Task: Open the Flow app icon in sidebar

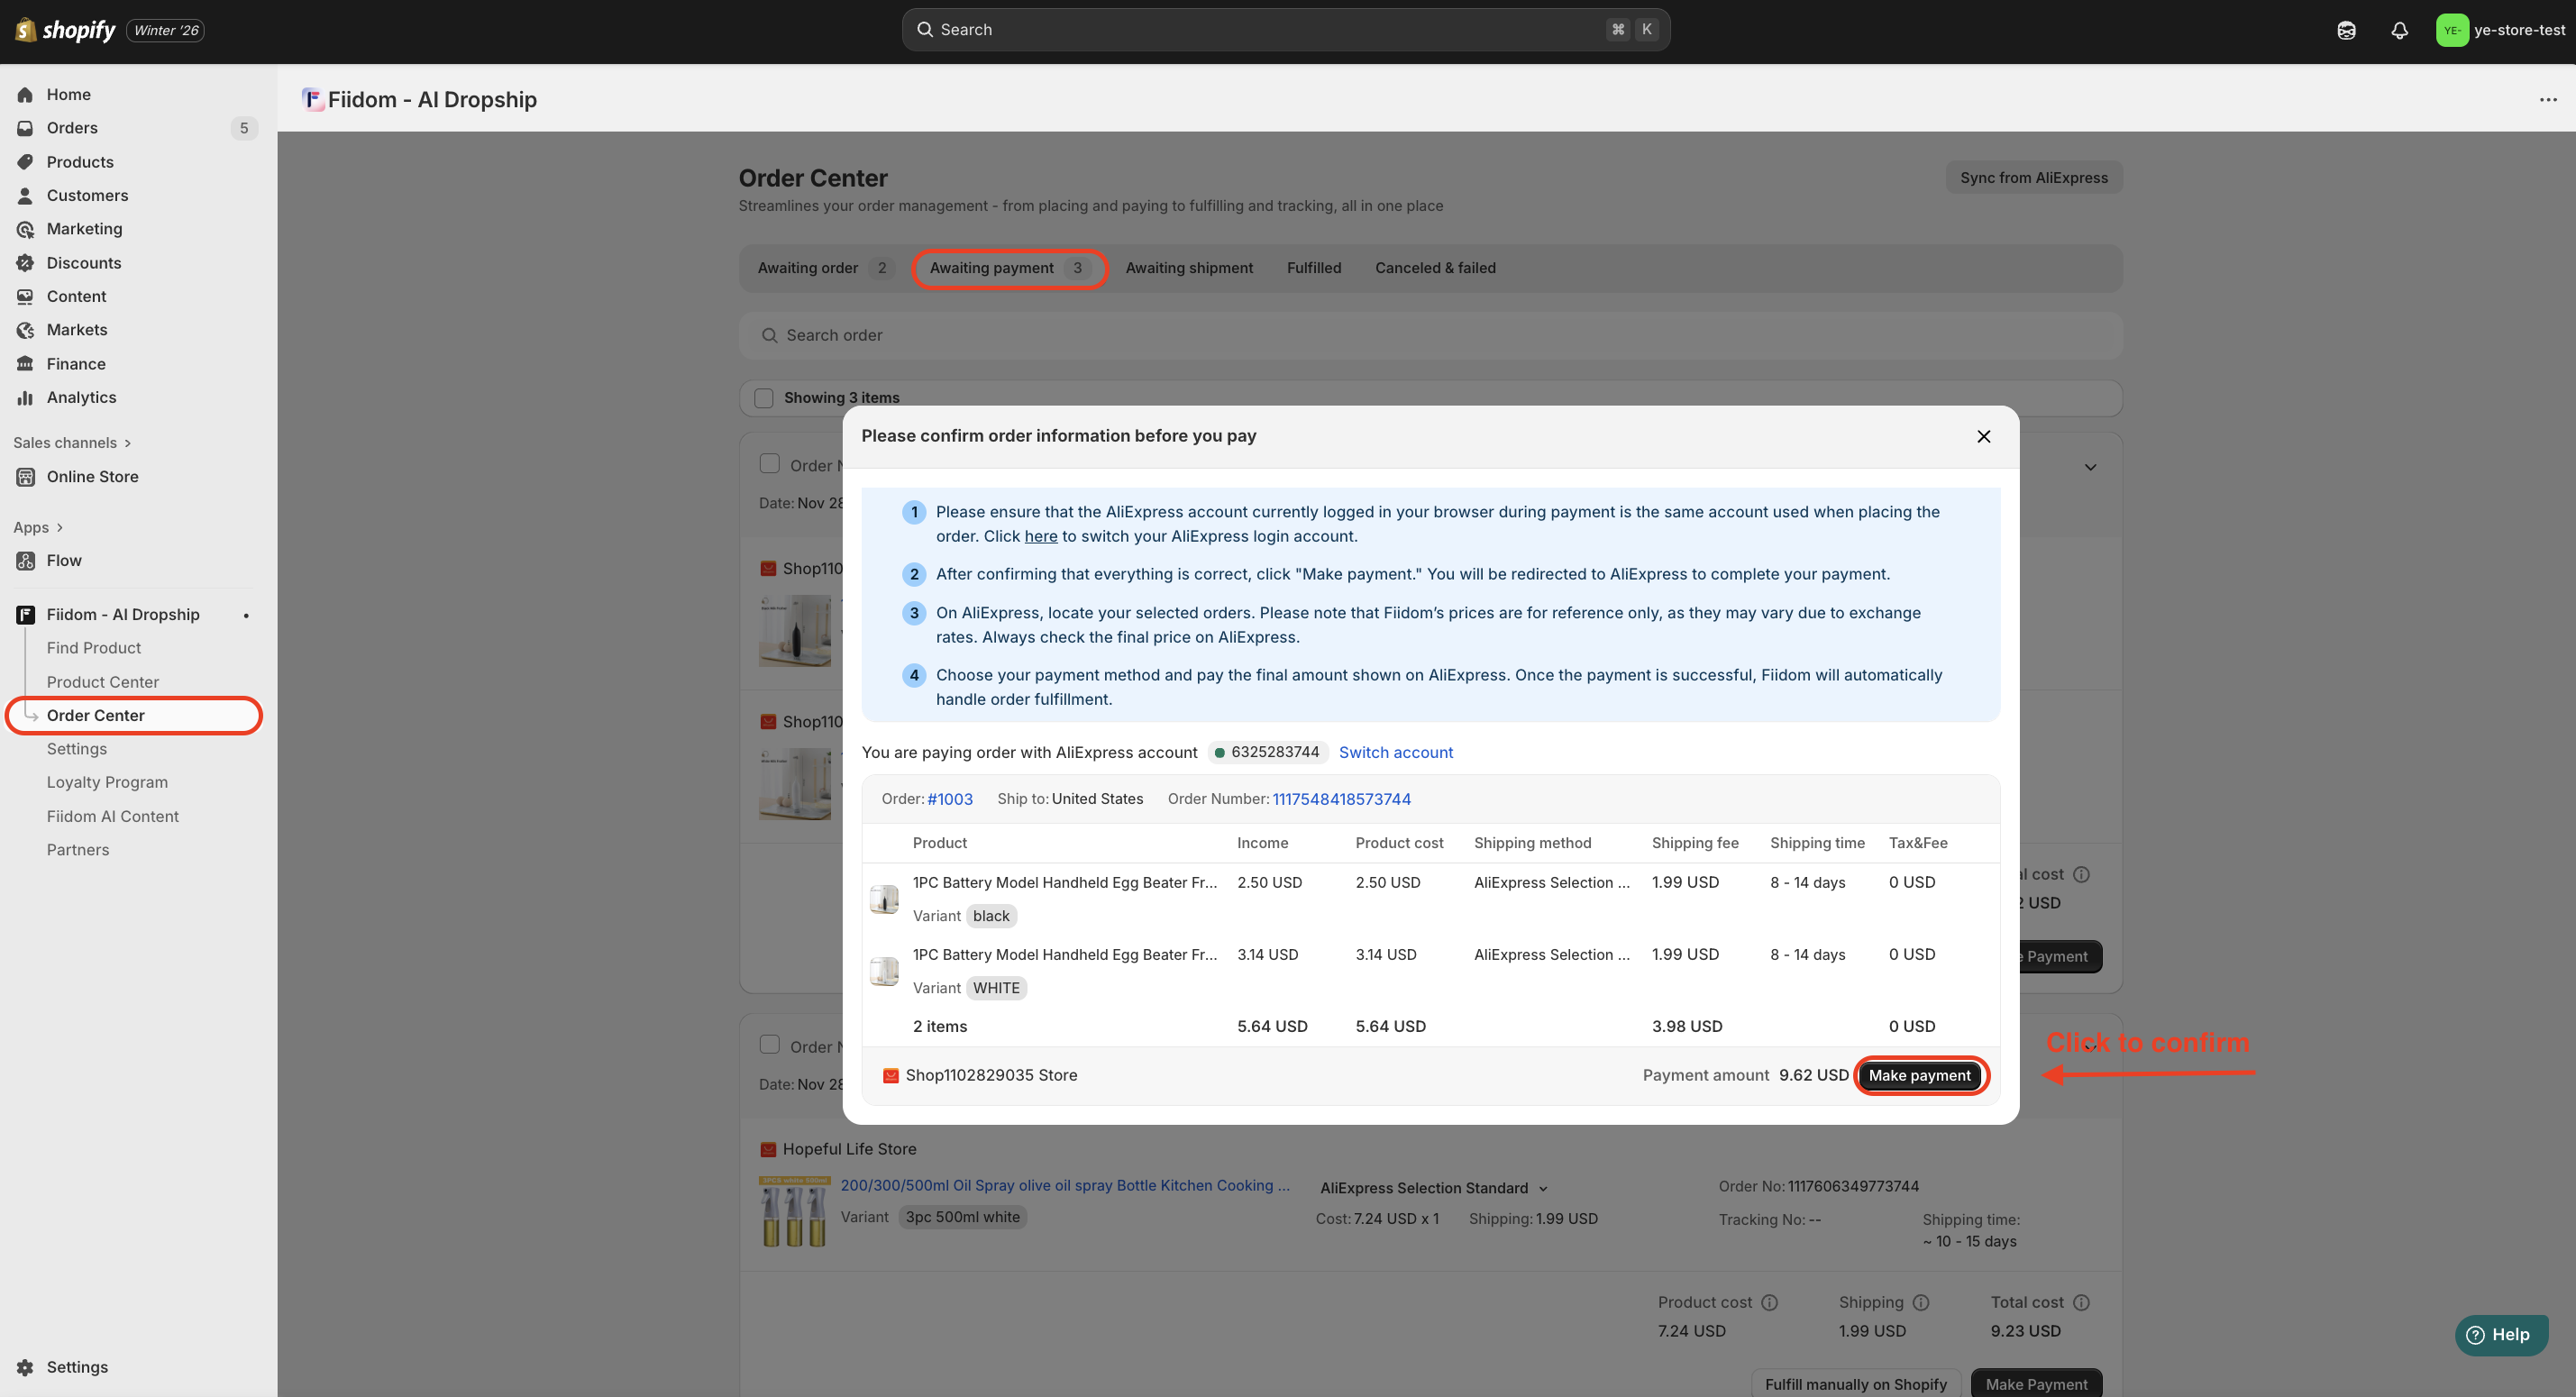Action: click(x=25, y=561)
